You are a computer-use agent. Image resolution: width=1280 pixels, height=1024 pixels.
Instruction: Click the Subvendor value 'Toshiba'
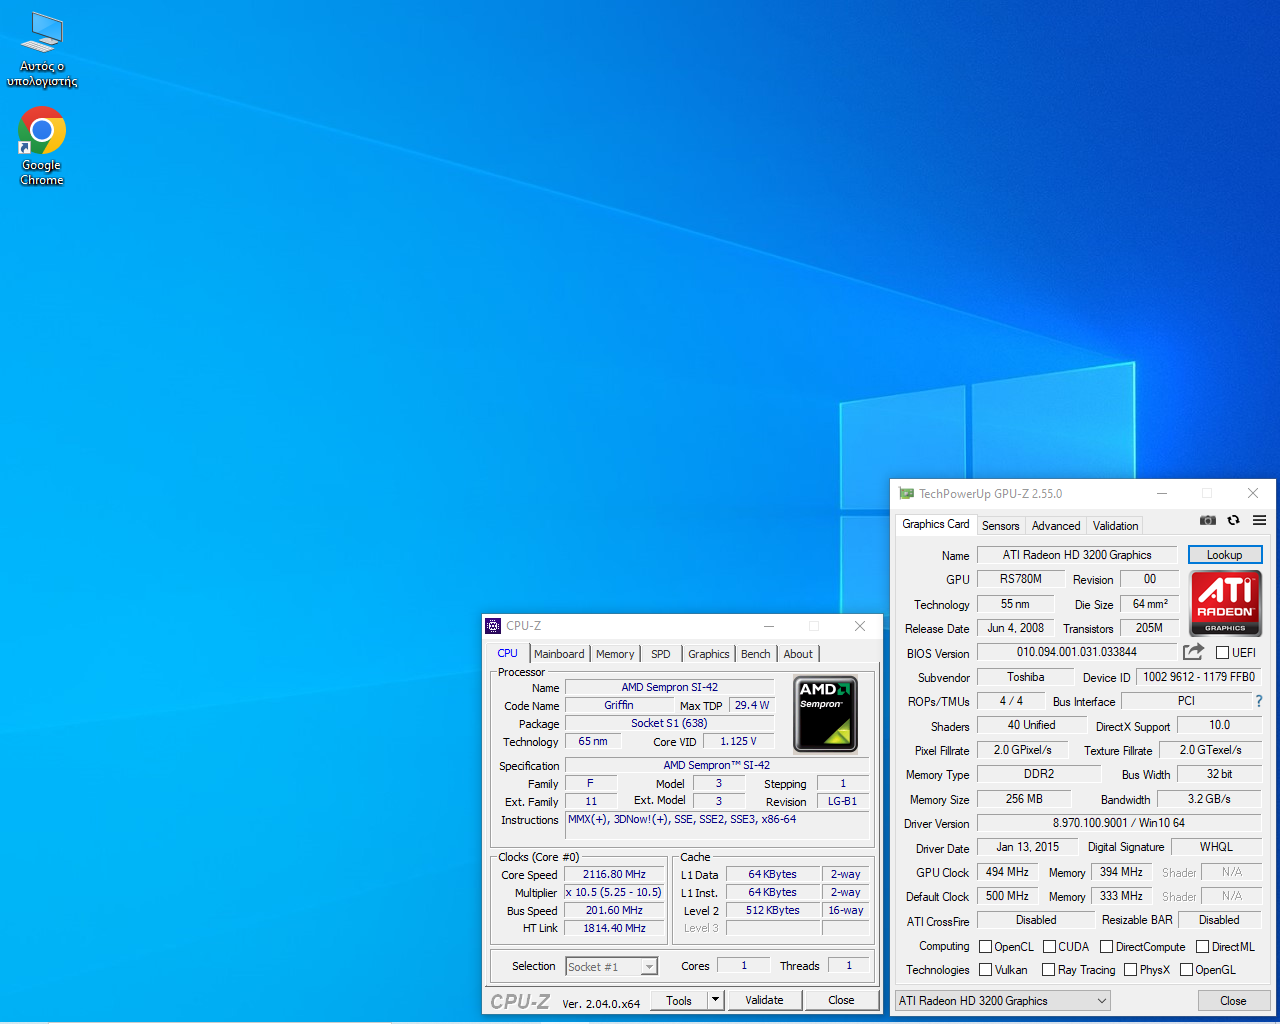pyautogui.click(x=1025, y=677)
